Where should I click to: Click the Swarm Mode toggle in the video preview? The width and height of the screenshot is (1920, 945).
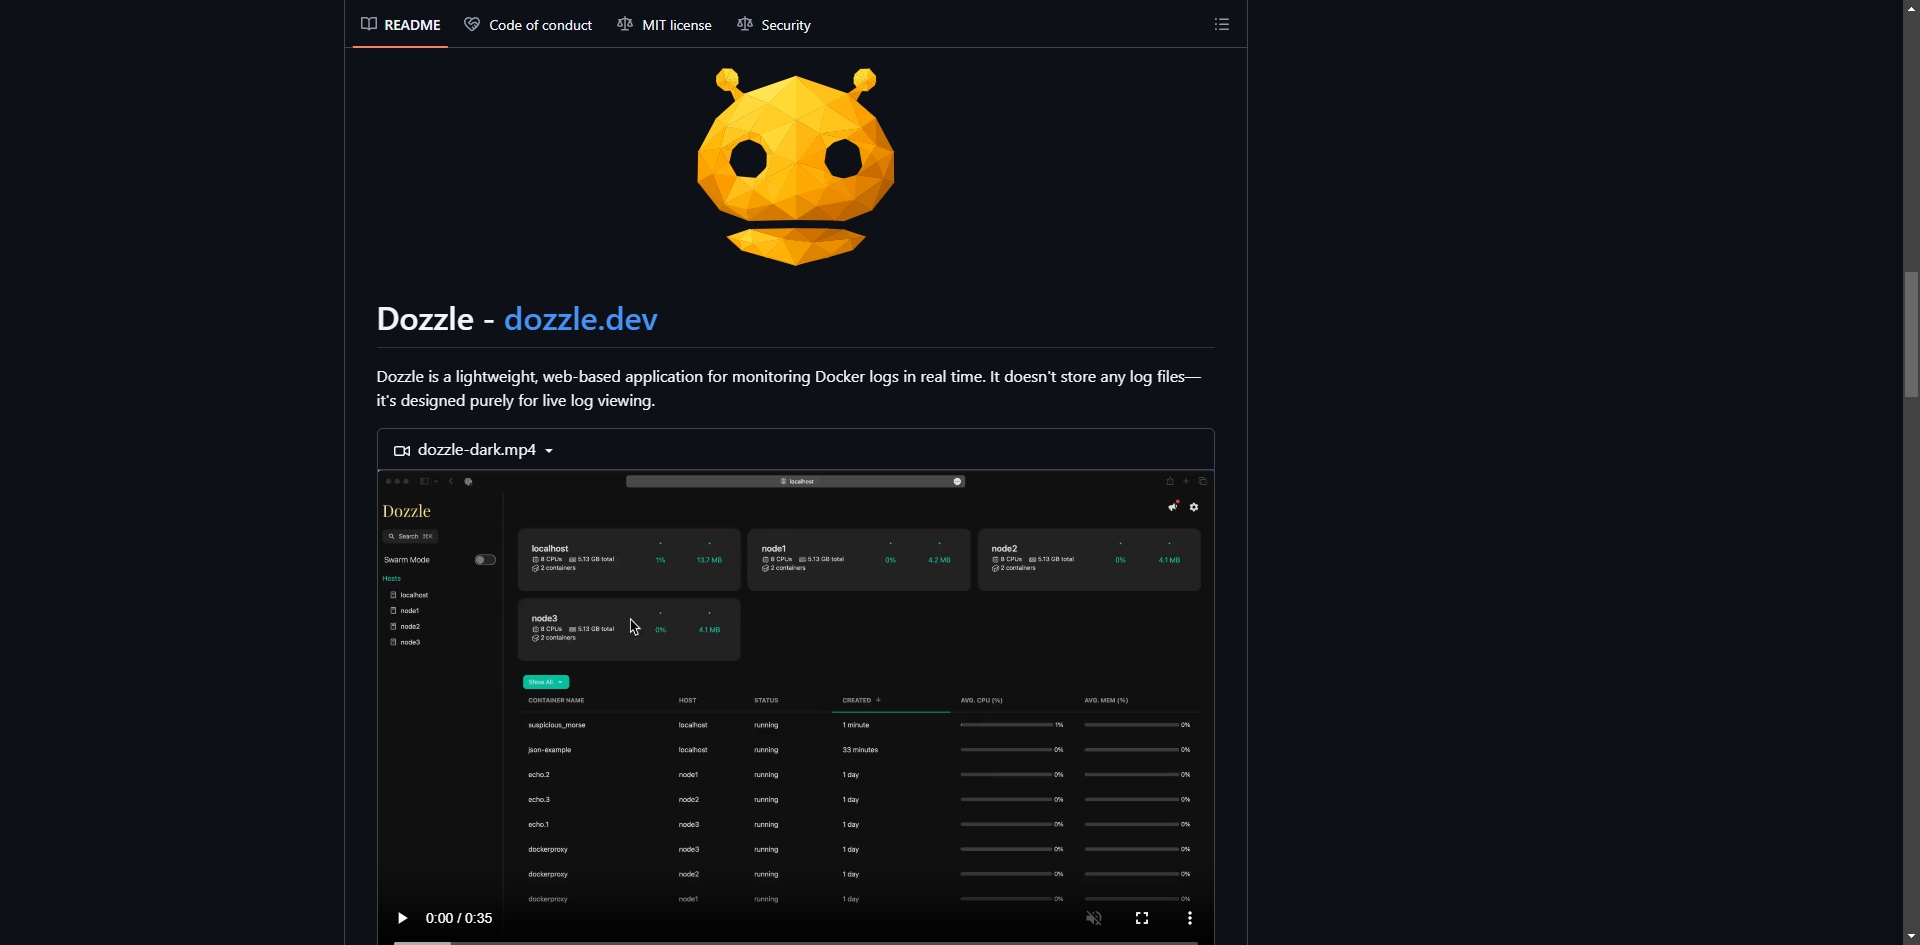pos(485,560)
